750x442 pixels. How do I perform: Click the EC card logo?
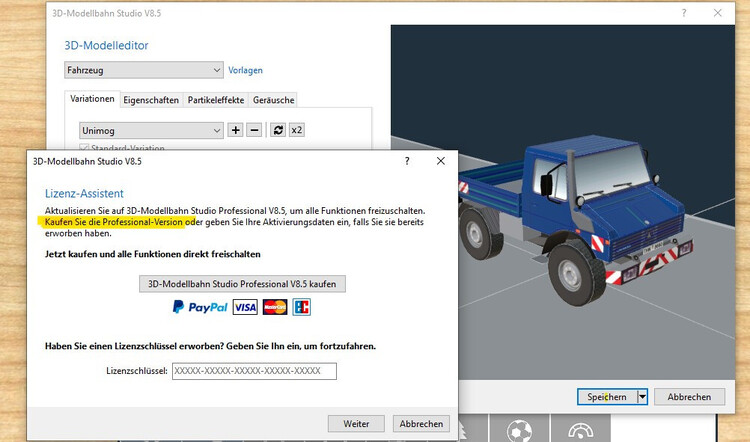tap(301, 307)
